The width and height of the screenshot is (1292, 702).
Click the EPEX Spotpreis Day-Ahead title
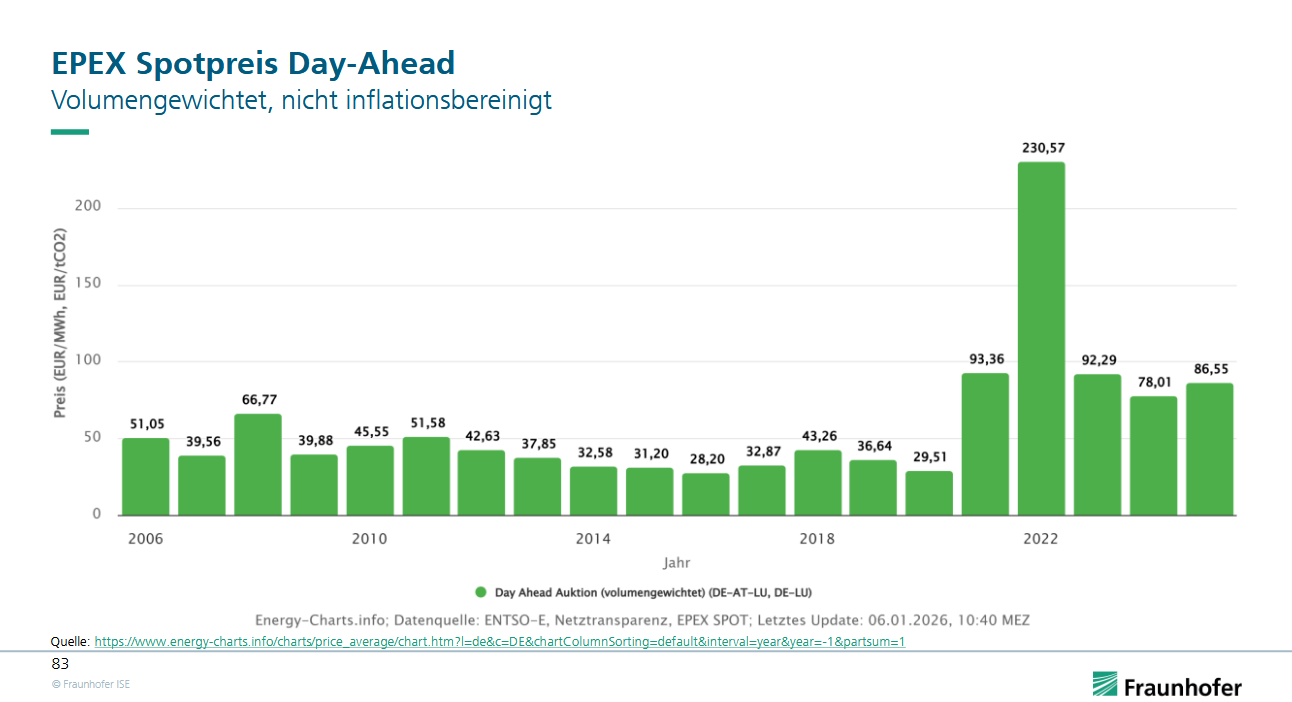tap(253, 64)
